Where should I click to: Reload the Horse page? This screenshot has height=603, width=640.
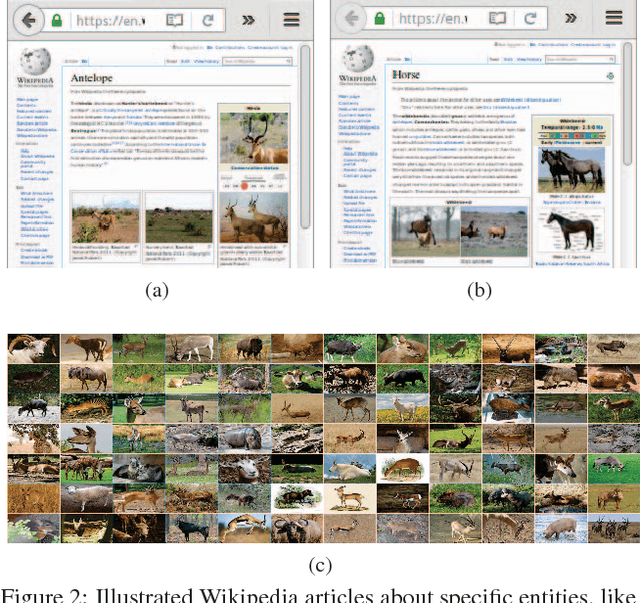click(530, 18)
